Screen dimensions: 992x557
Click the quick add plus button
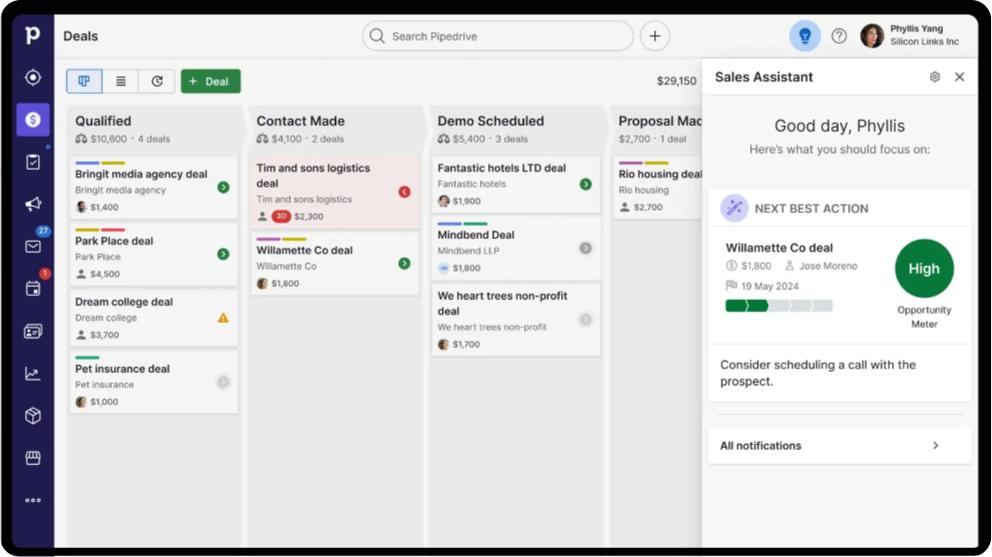pos(655,36)
